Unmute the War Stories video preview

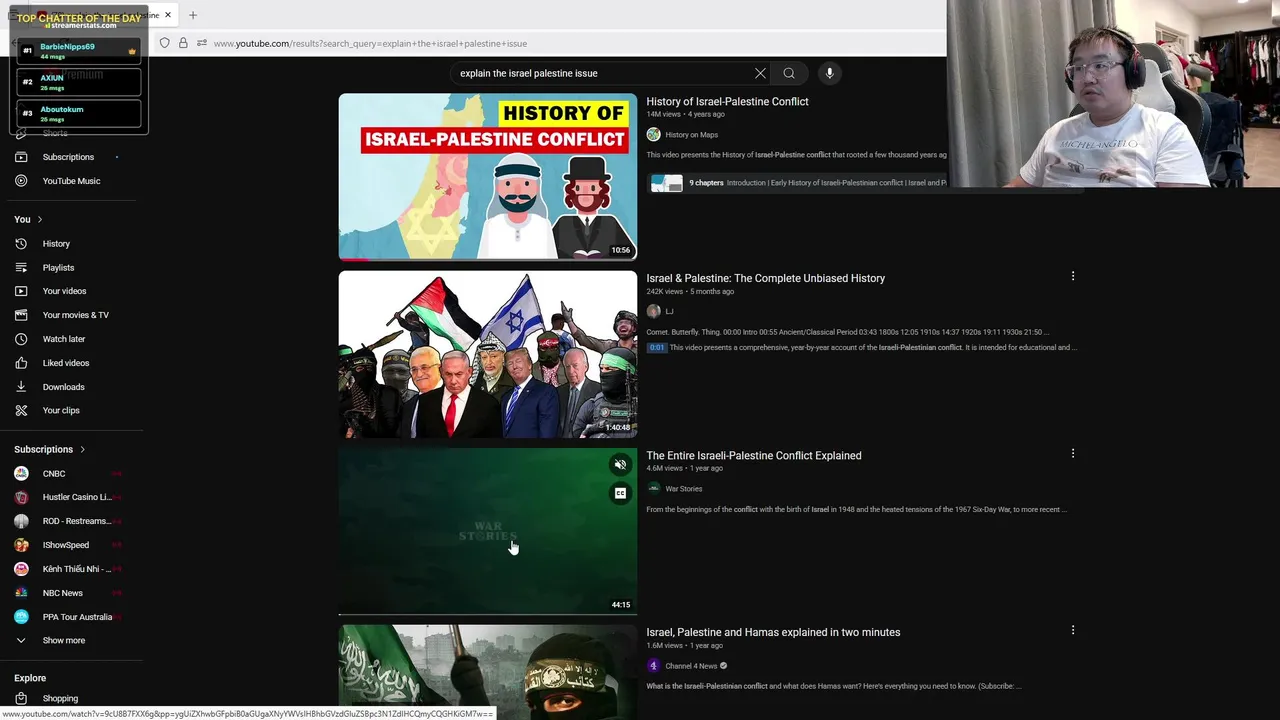click(620, 465)
